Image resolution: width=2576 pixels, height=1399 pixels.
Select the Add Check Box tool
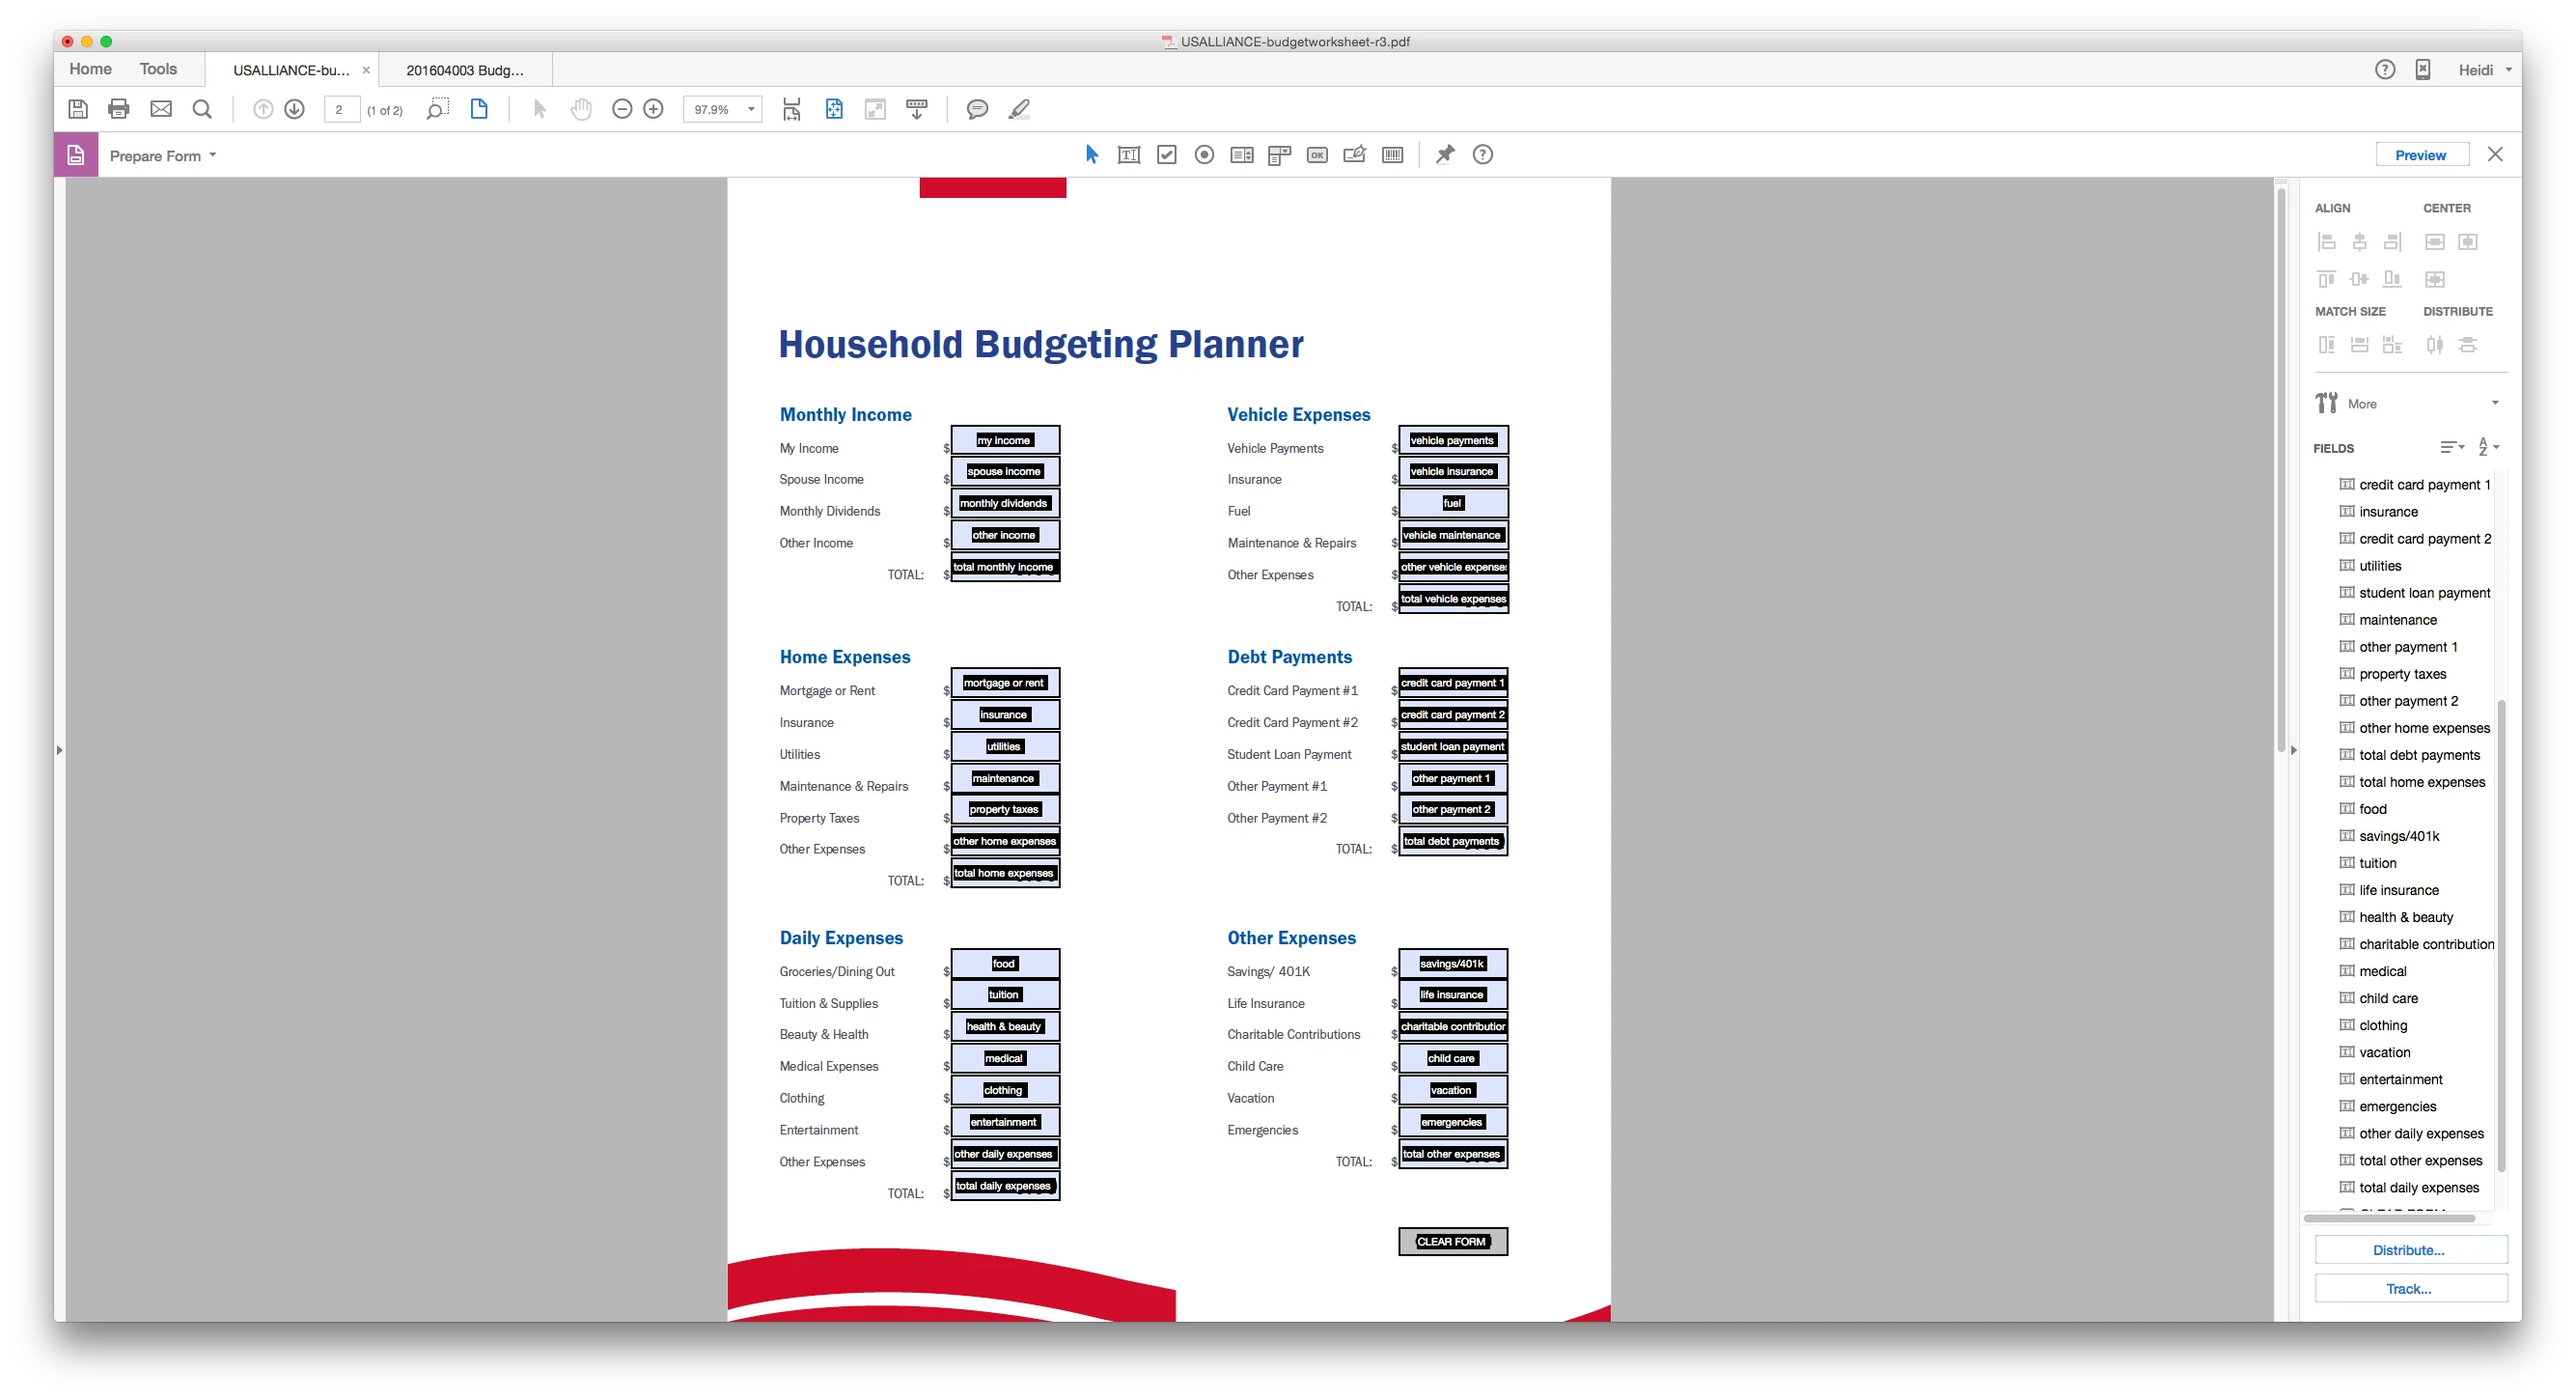(x=1166, y=155)
